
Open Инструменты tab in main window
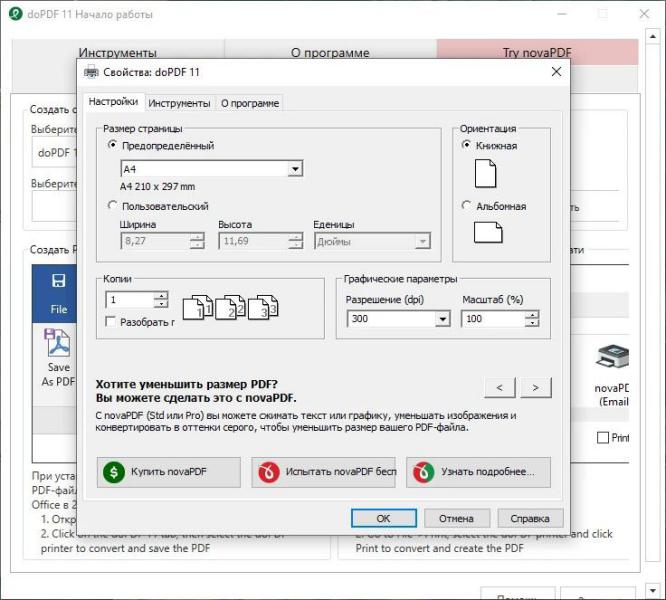118,52
